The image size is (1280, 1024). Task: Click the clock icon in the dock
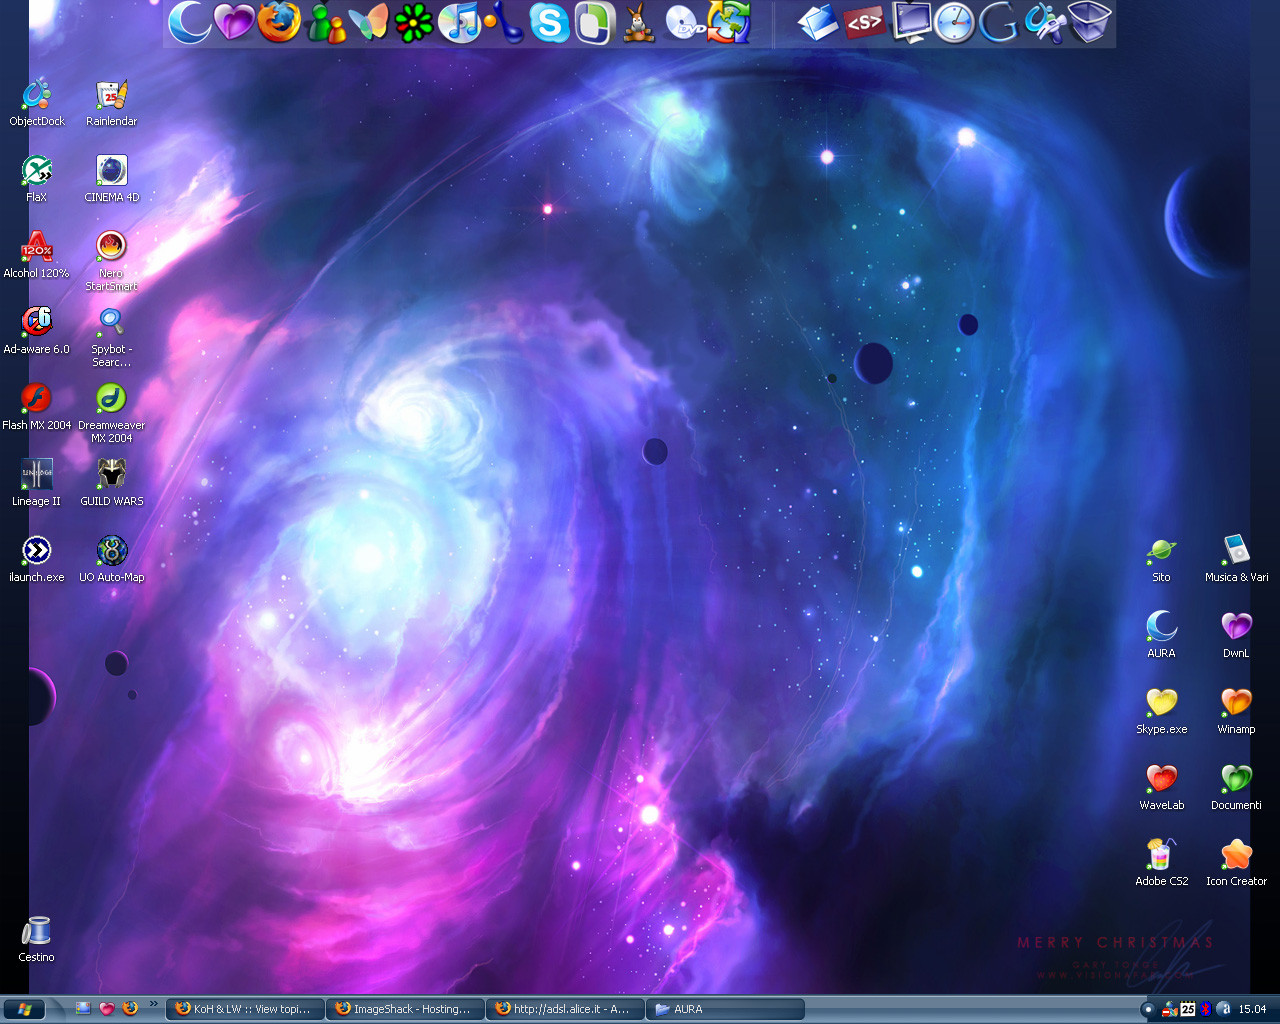click(x=954, y=22)
